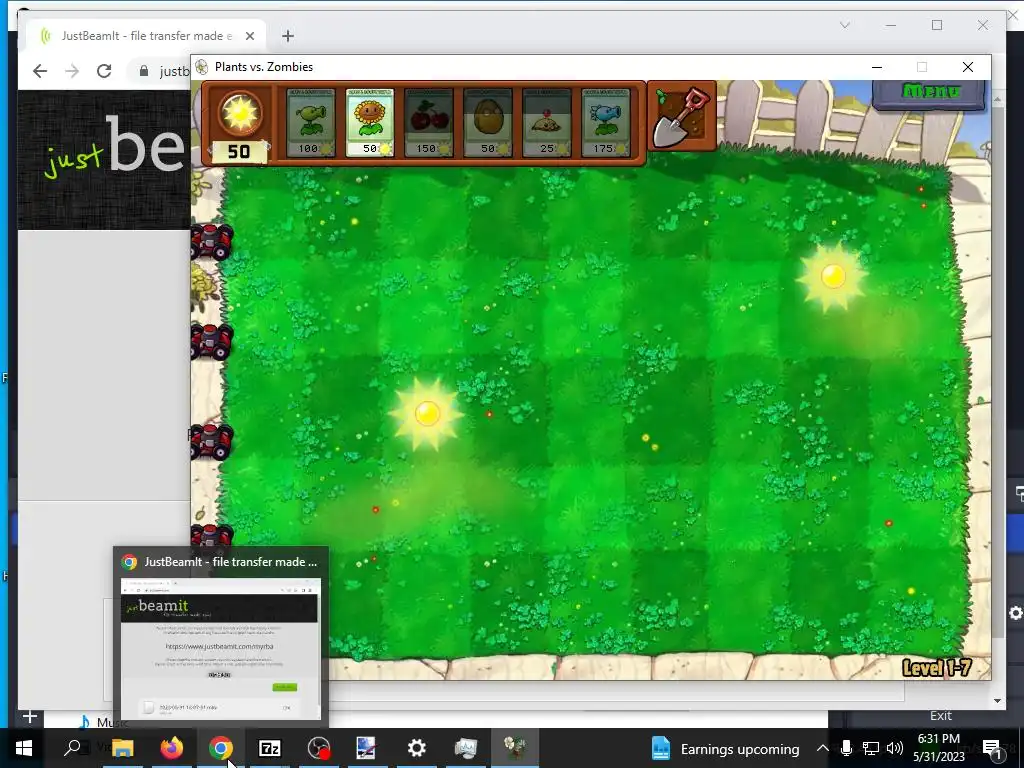Select the Snow Pea seed packet

tap(606, 123)
